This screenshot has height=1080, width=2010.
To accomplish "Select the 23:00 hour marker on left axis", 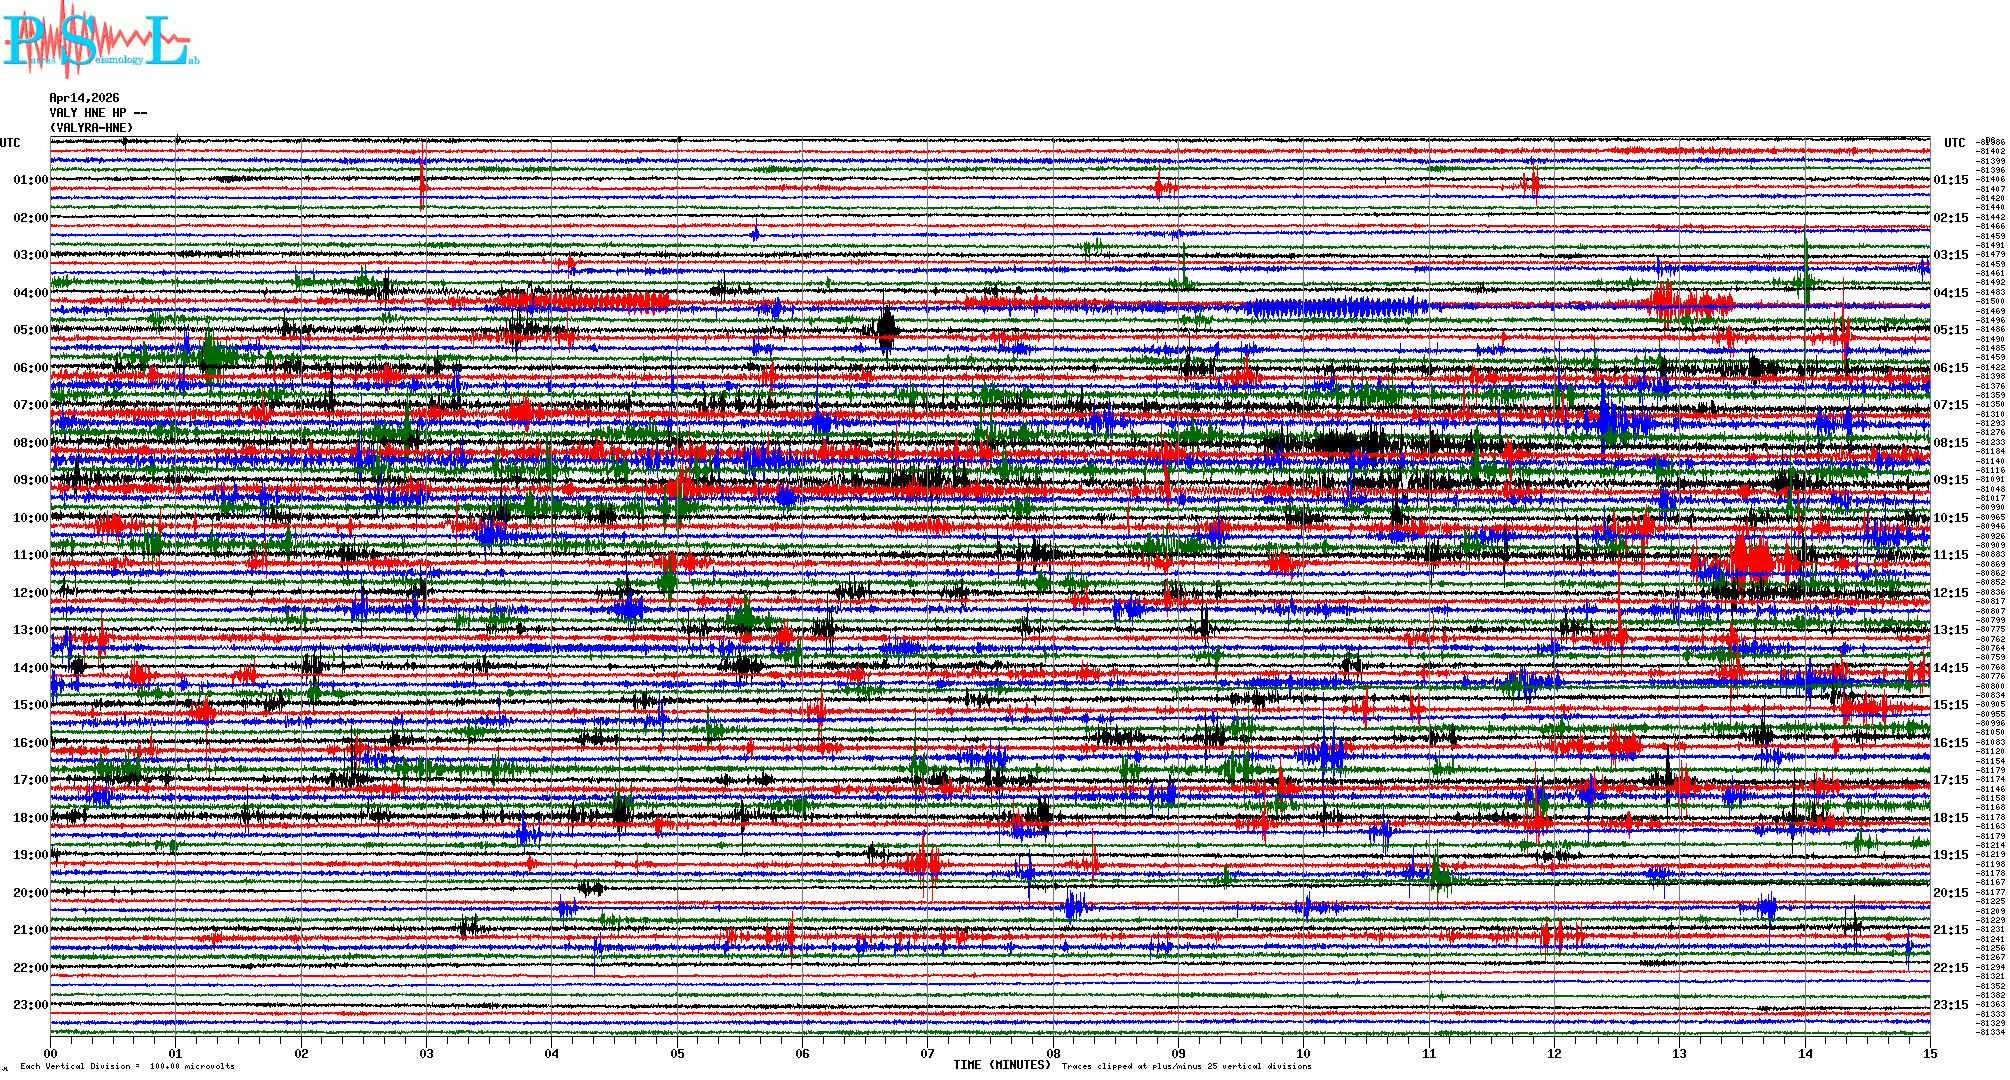I will click(x=30, y=1005).
